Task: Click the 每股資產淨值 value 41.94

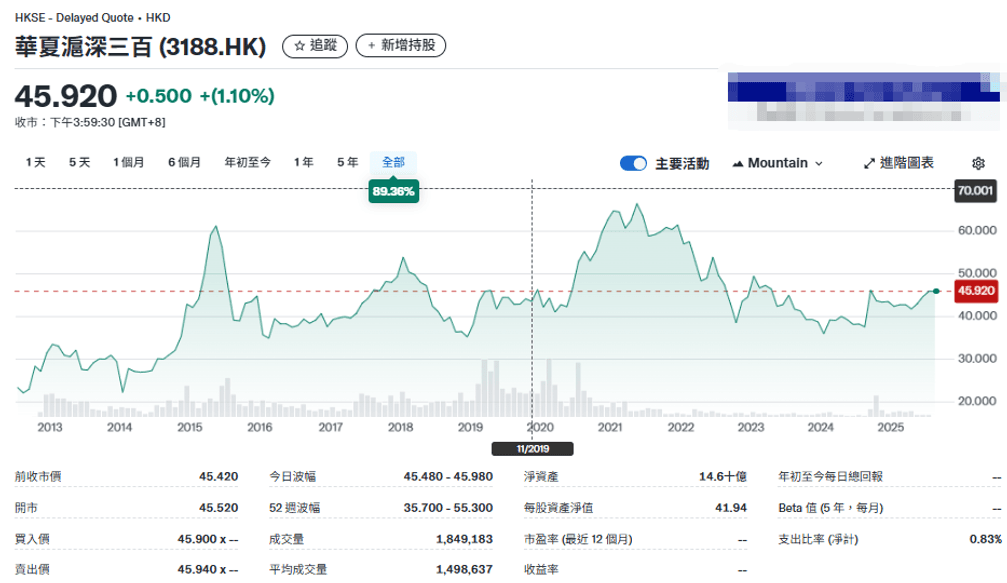Action: pyautogui.click(x=731, y=507)
